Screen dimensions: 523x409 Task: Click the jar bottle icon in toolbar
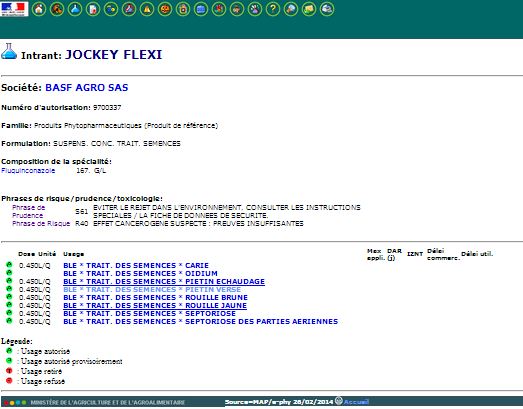coord(183,9)
